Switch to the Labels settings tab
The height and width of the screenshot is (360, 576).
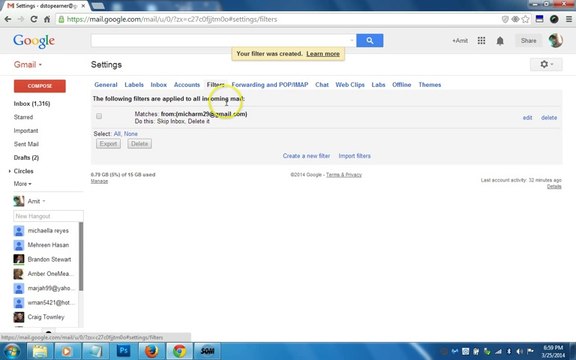click(x=134, y=85)
